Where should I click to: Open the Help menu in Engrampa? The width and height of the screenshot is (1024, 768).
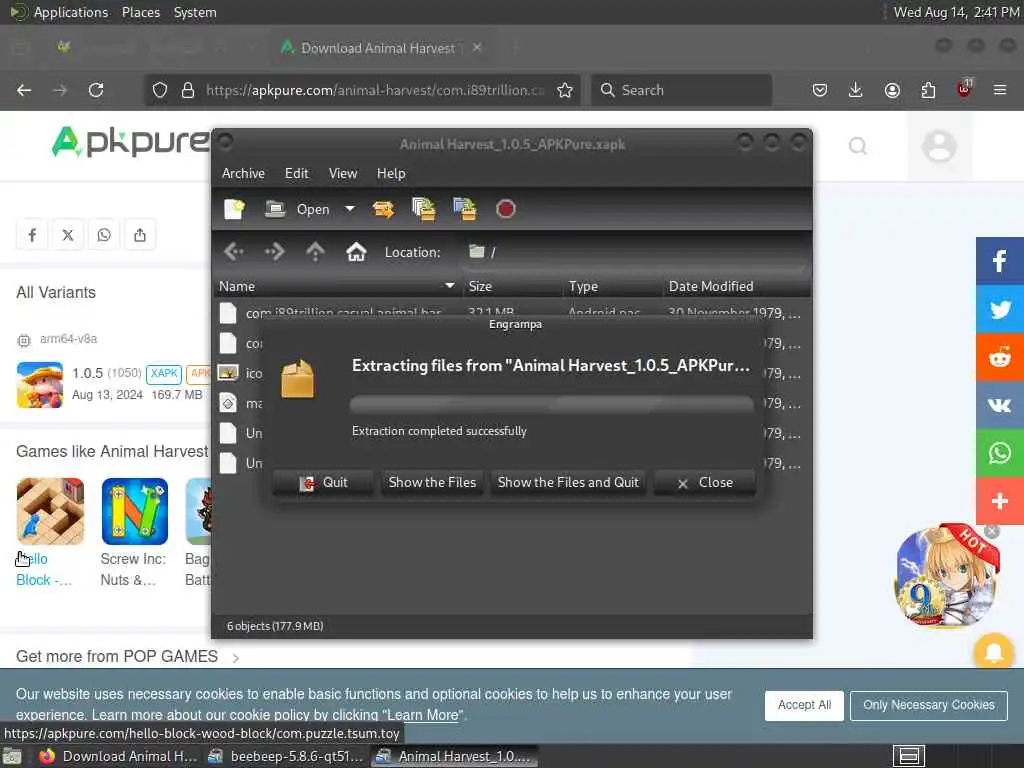[391, 173]
